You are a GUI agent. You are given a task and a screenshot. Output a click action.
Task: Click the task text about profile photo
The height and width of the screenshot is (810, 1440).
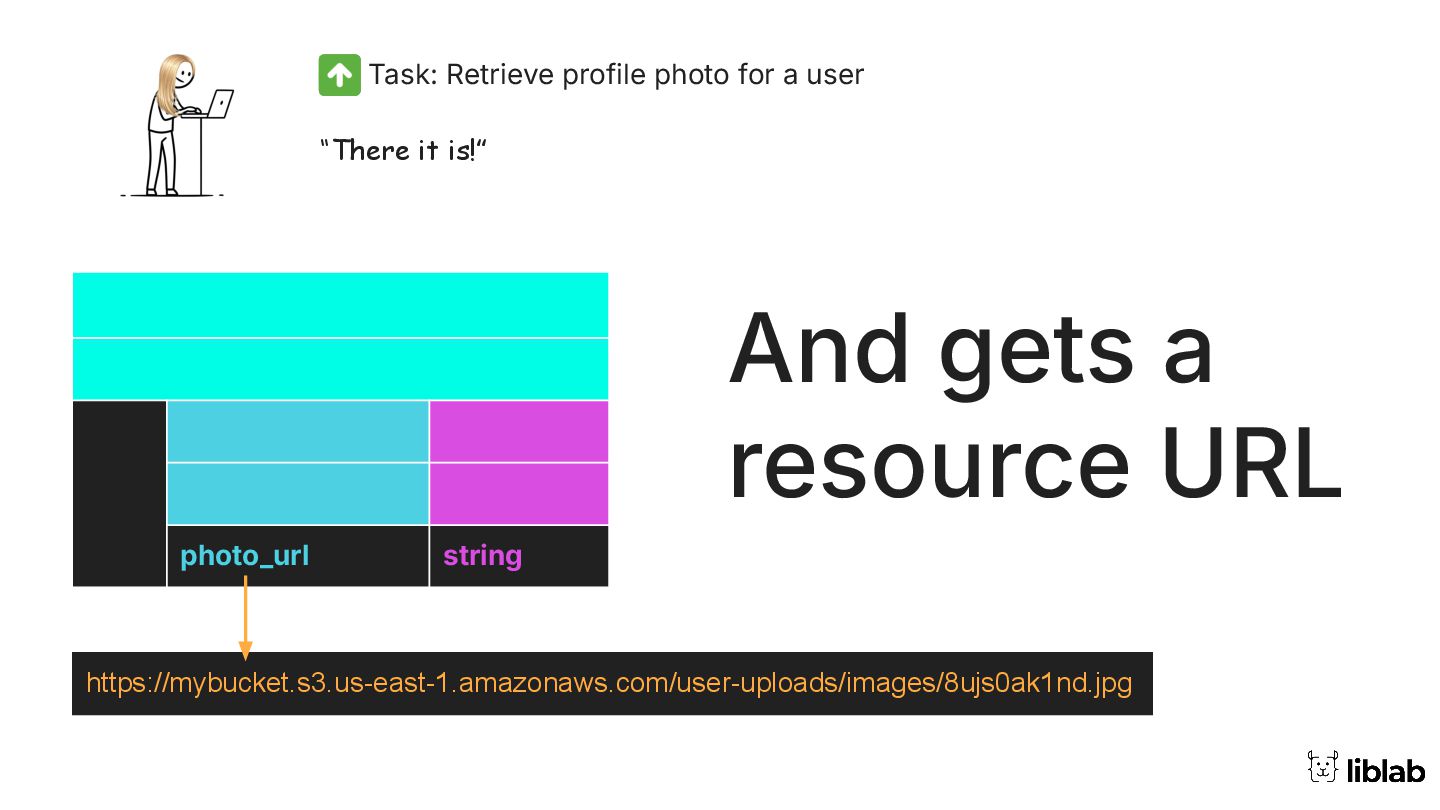pos(615,75)
